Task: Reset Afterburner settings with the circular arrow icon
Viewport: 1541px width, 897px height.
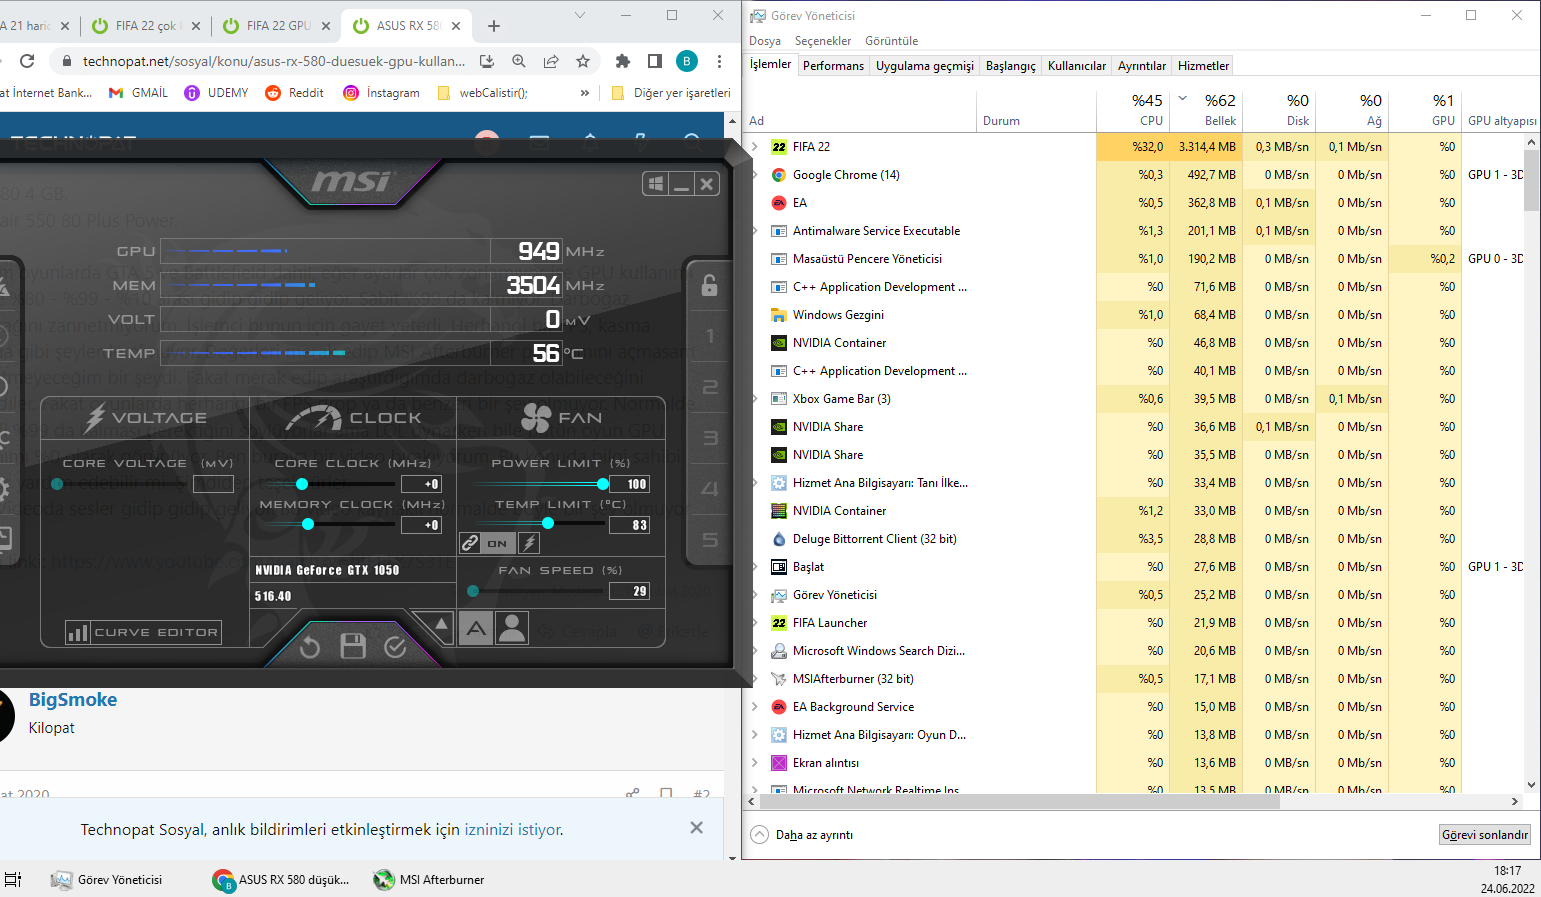Action: point(309,647)
